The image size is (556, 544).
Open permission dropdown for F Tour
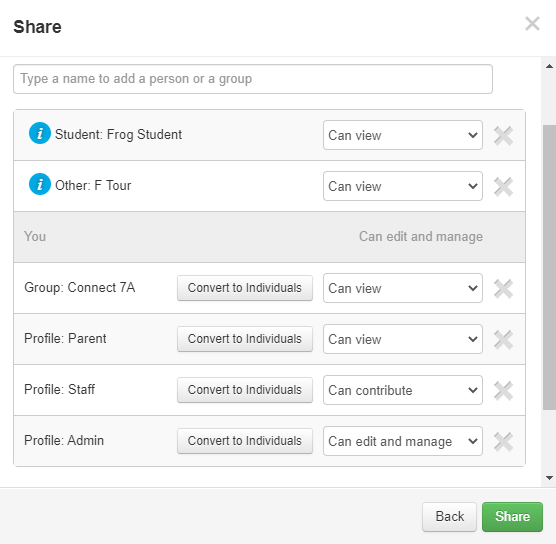pos(402,186)
